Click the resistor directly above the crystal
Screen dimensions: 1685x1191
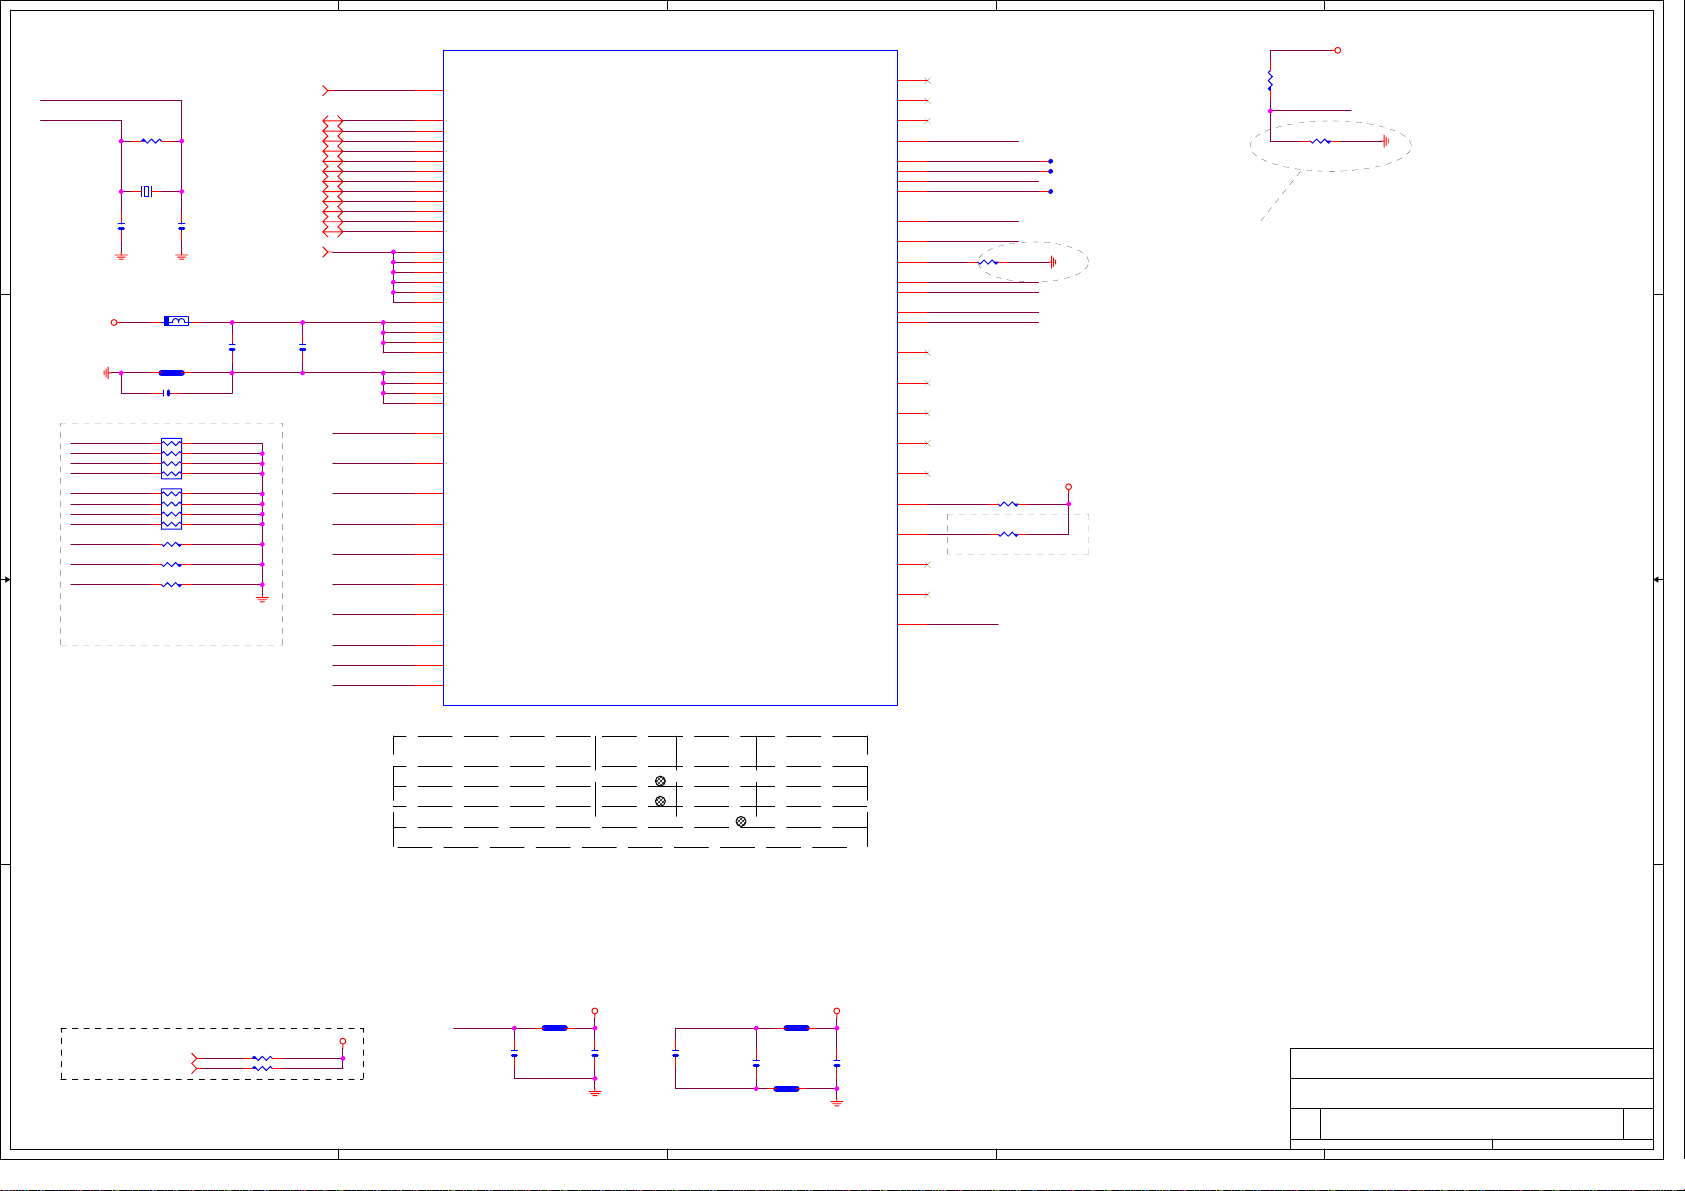coord(151,141)
